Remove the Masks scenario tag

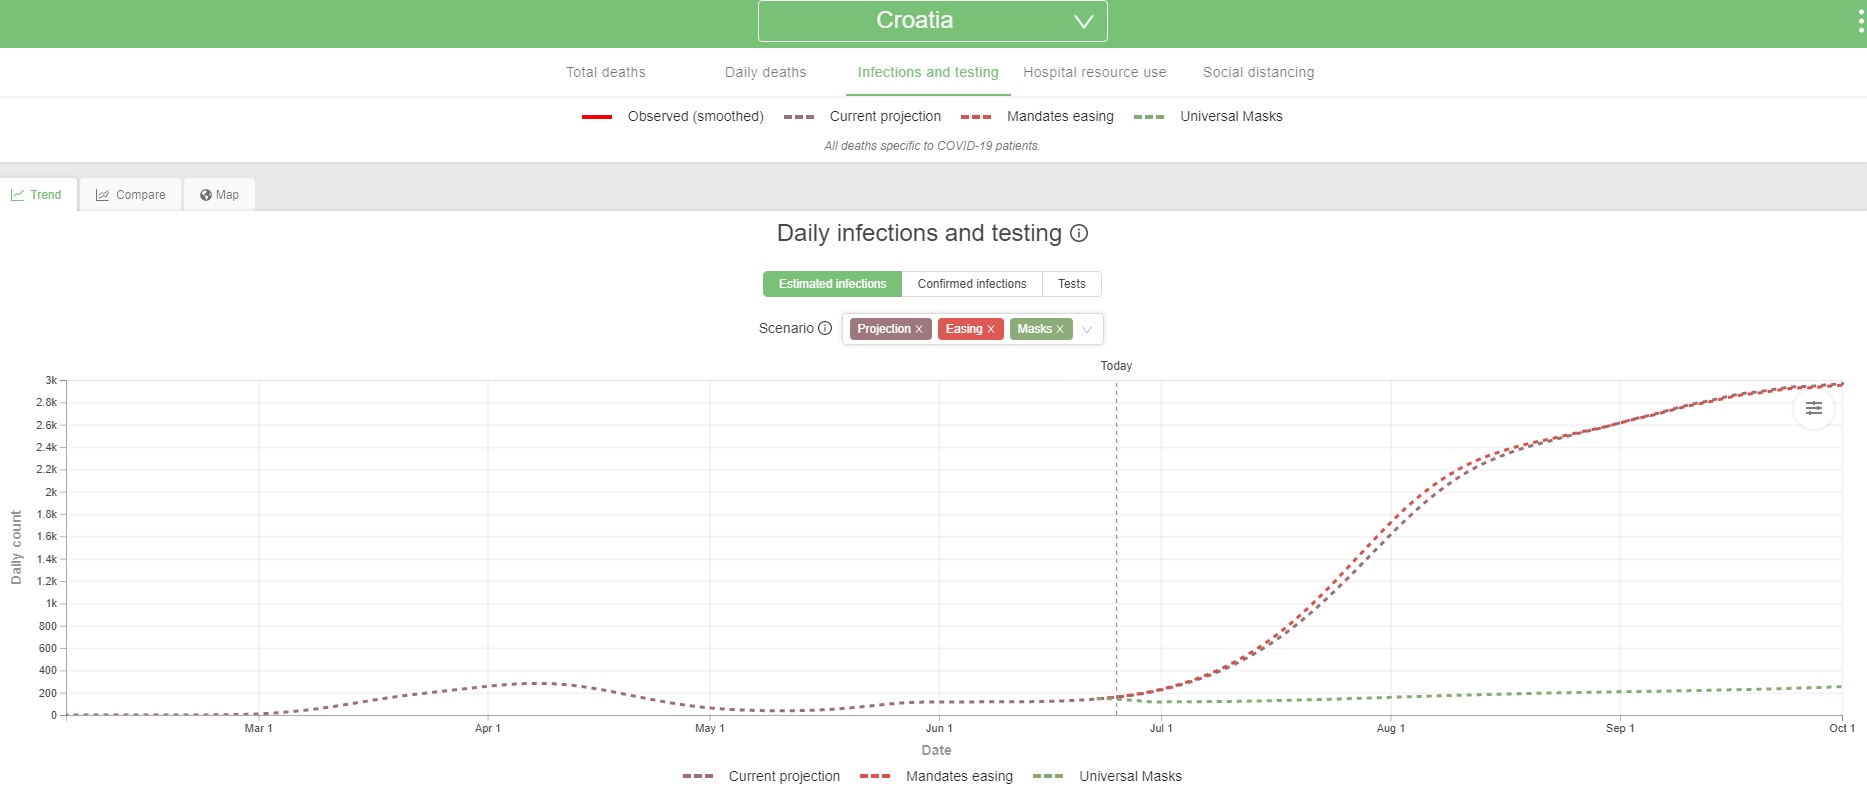1060,329
